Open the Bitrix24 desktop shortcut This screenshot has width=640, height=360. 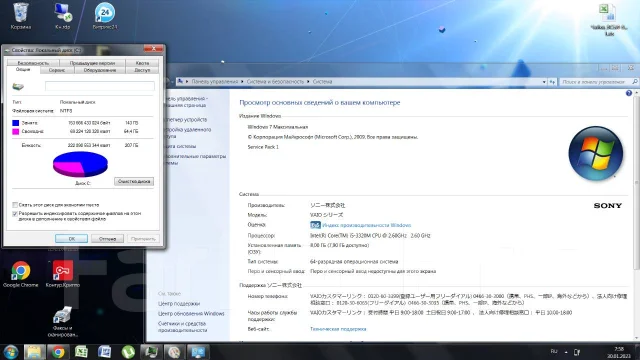pyautogui.click(x=105, y=16)
